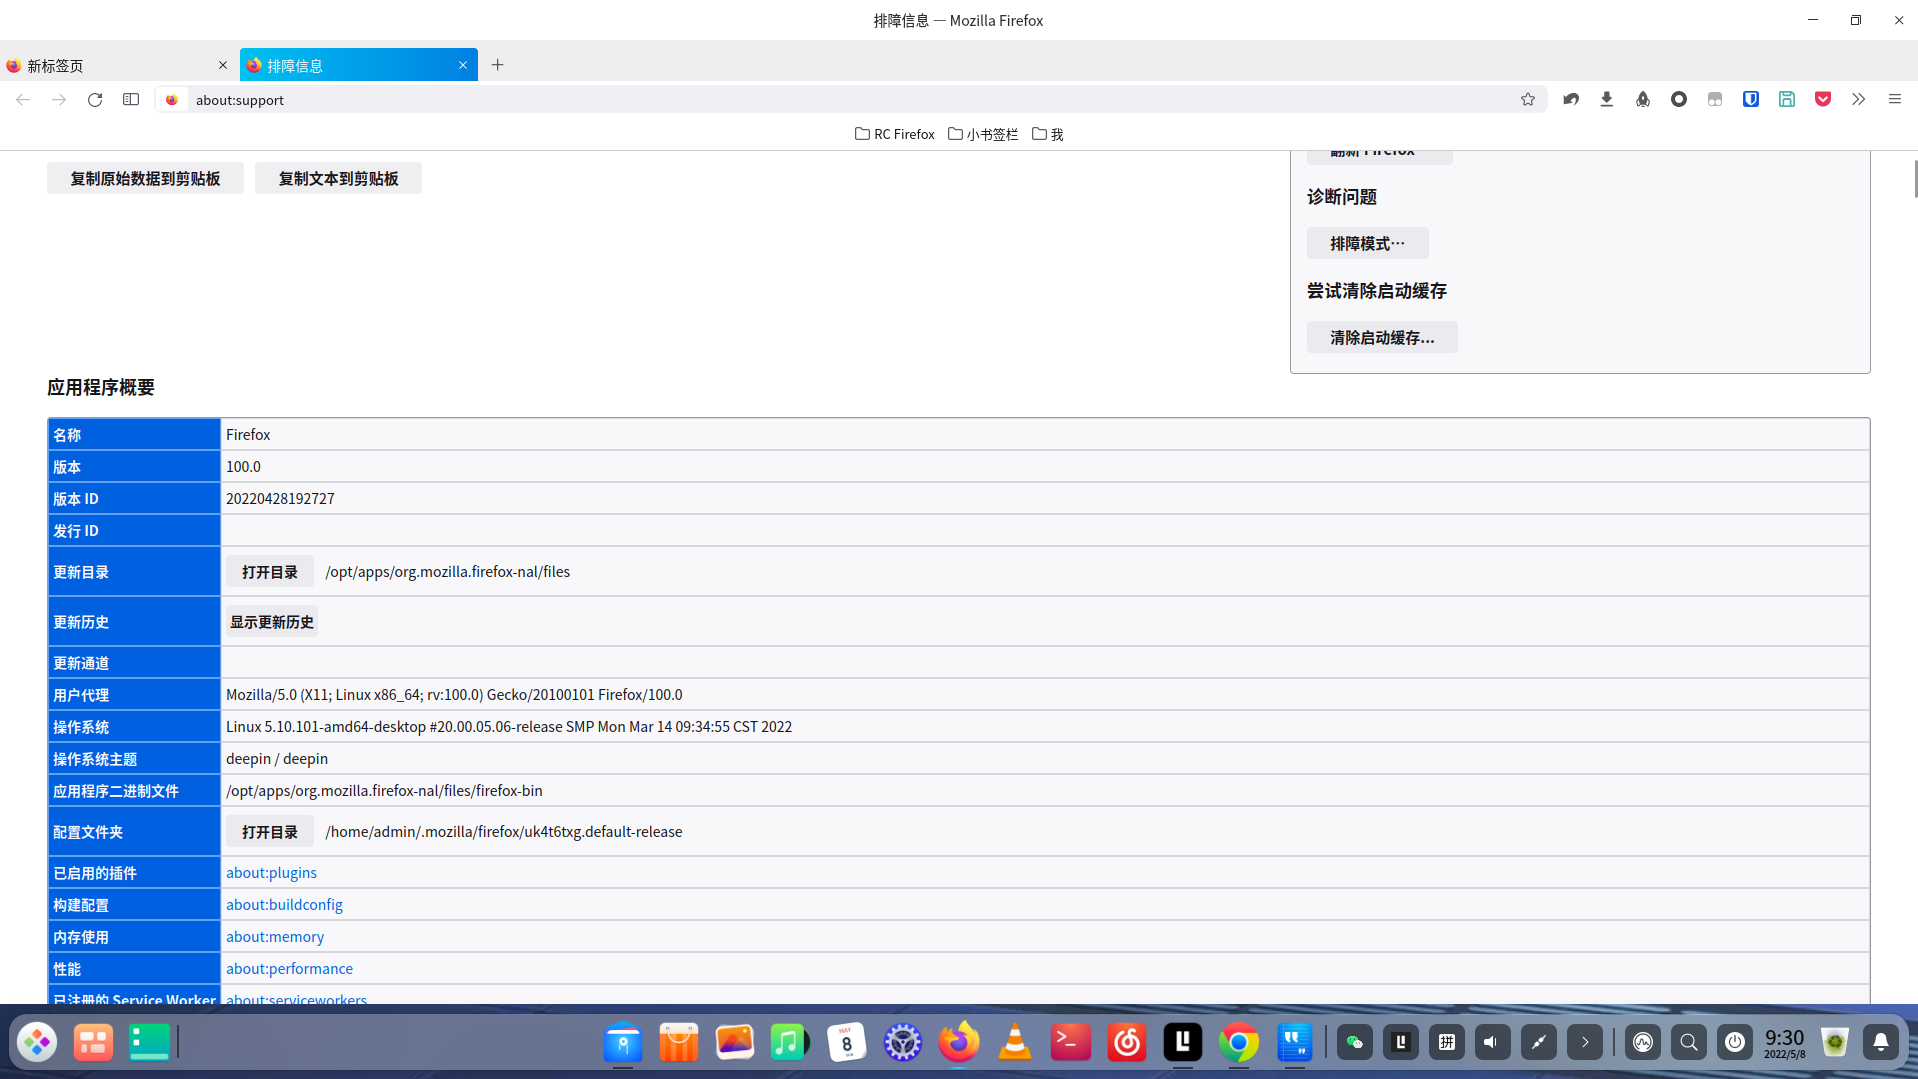Open WeChat tray icon
The height and width of the screenshot is (1079, 1918).
click(1355, 1042)
